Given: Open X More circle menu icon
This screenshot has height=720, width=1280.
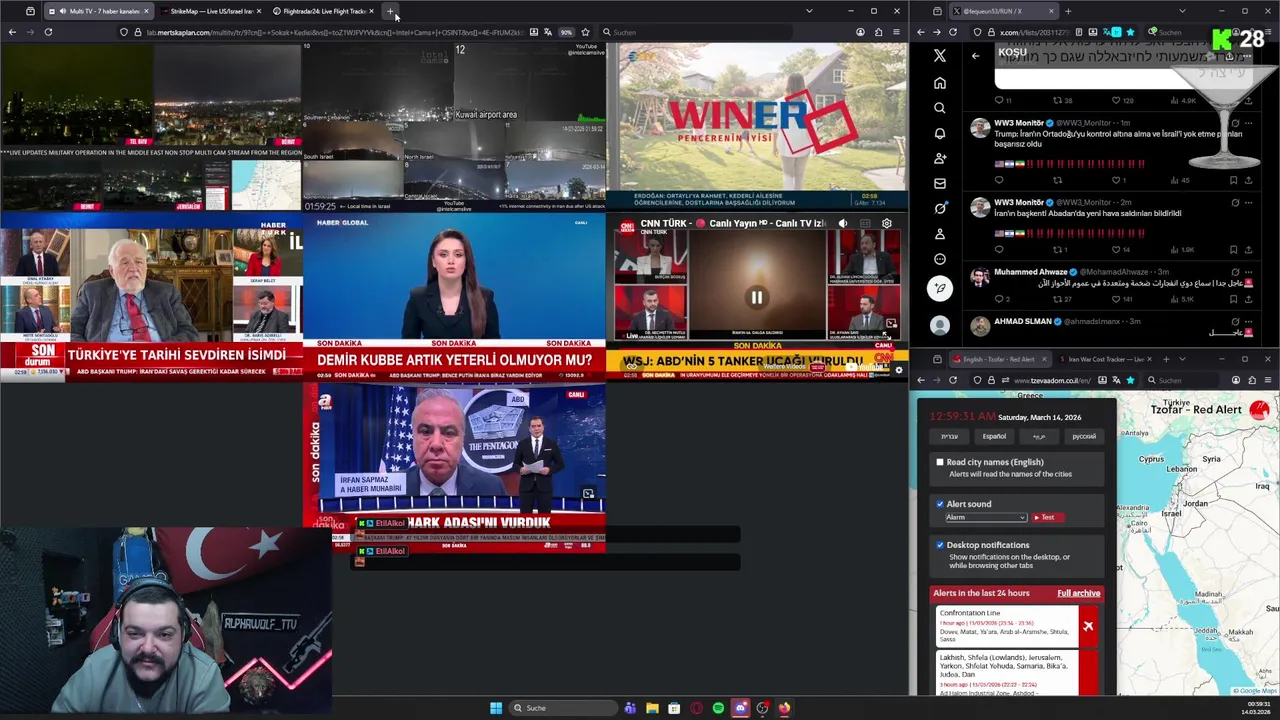Looking at the screenshot, I should [939, 259].
